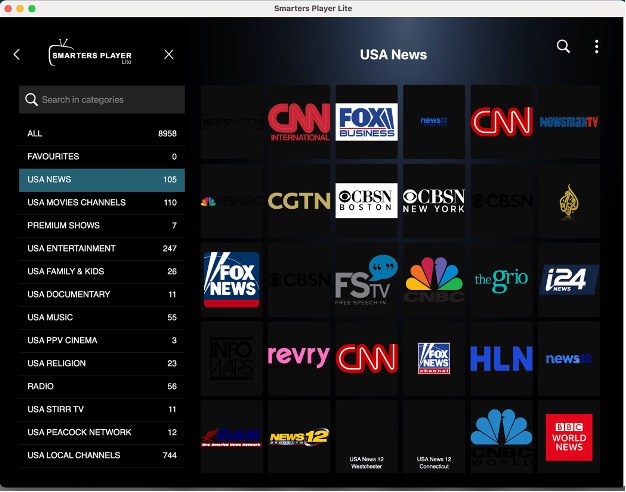
Task: Click the Smarters Player Lite logo
Action: 91,53
